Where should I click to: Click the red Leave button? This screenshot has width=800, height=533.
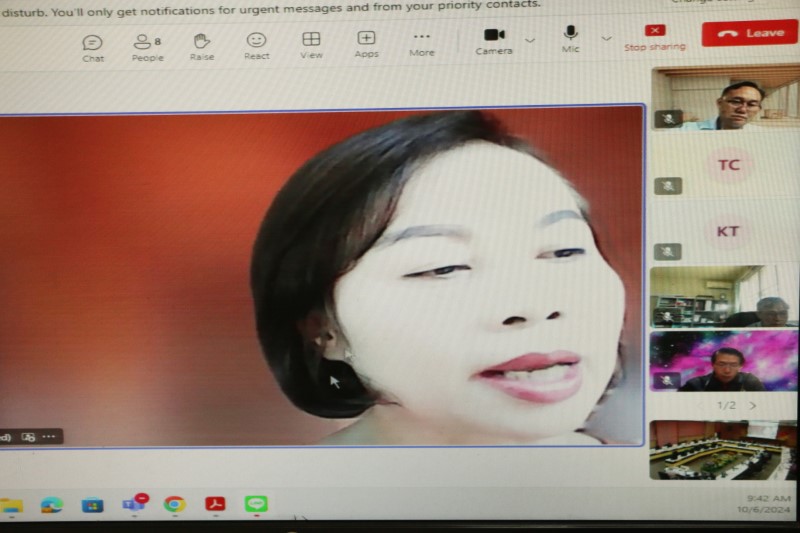tap(749, 33)
